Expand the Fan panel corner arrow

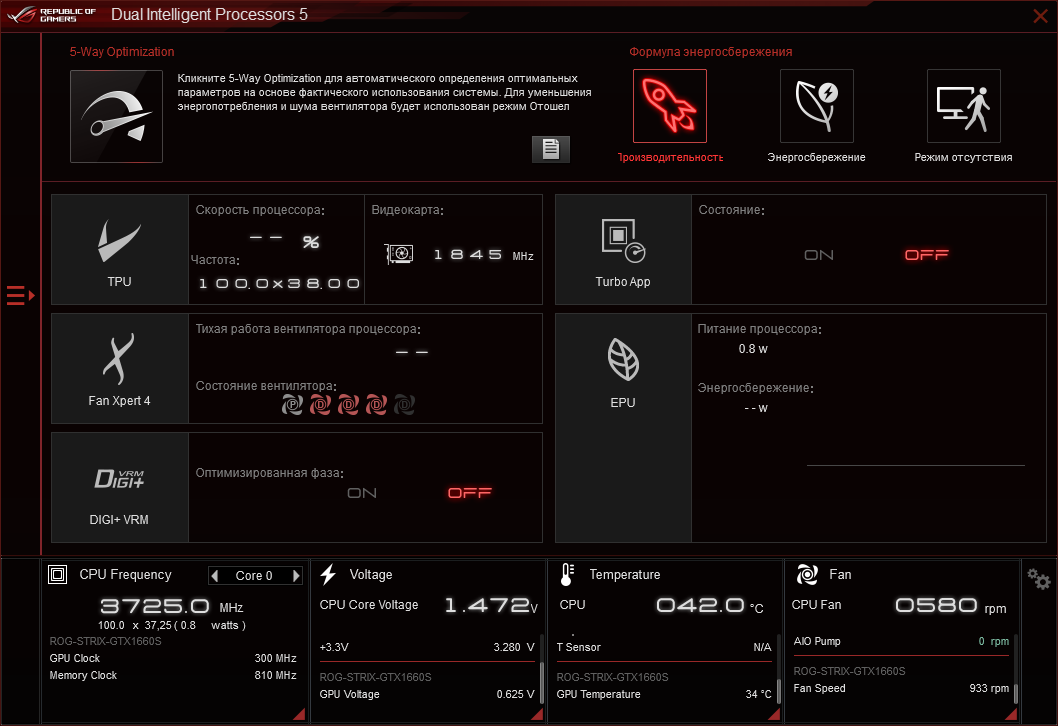click(x=1011, y=715)
